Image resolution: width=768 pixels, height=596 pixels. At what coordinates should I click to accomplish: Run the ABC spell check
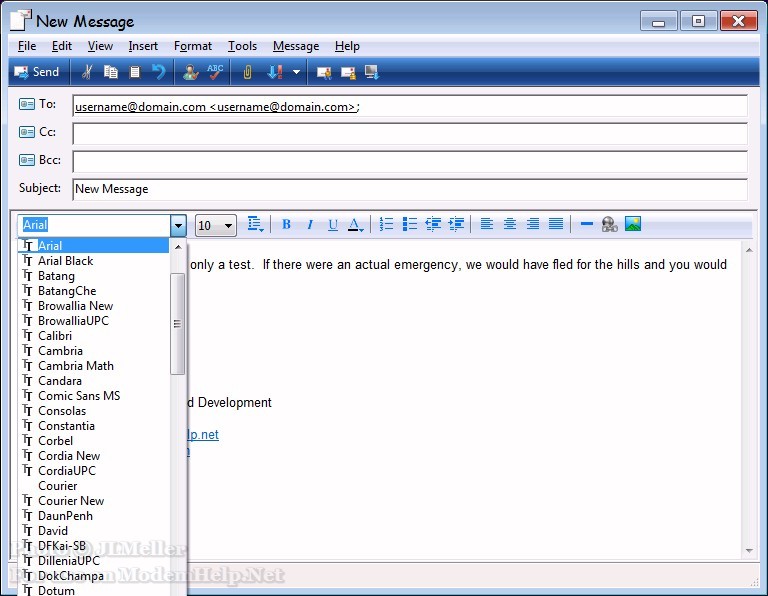(215, 72)
